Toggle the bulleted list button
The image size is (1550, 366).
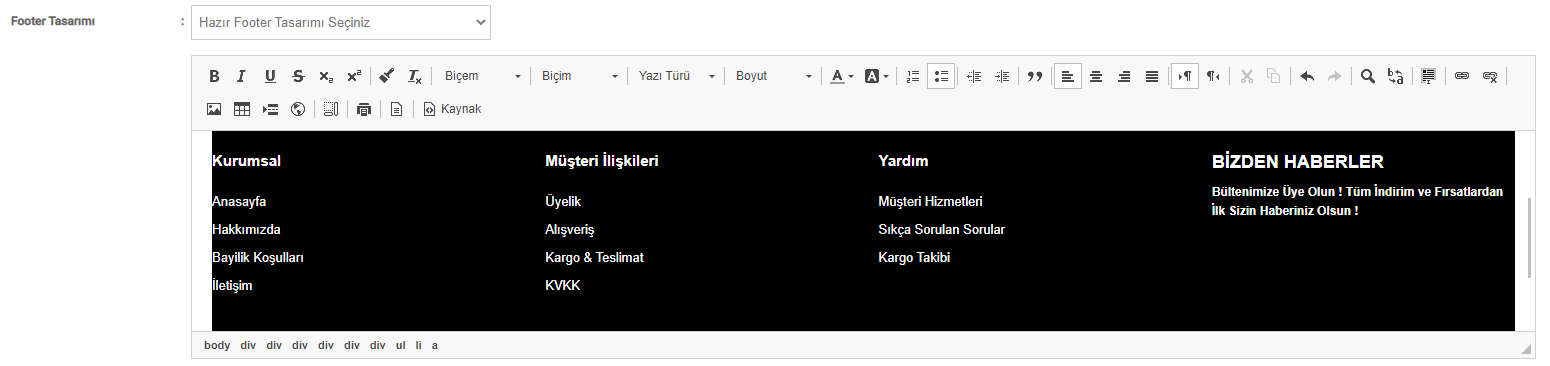click(x=940, y=76)
